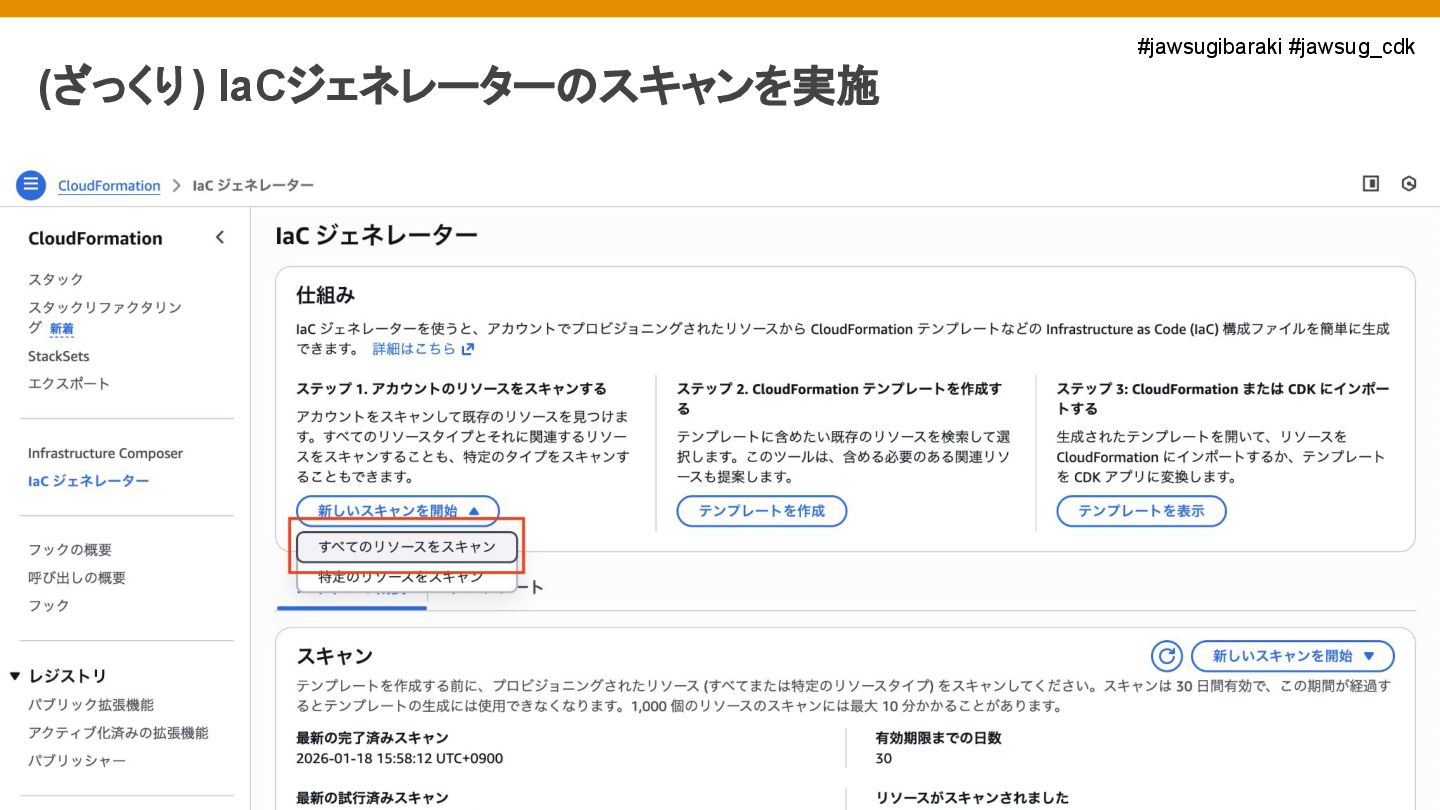Refresh the スキャン panel with the circular icon

pyautogui.click(x=1167, y=656)
